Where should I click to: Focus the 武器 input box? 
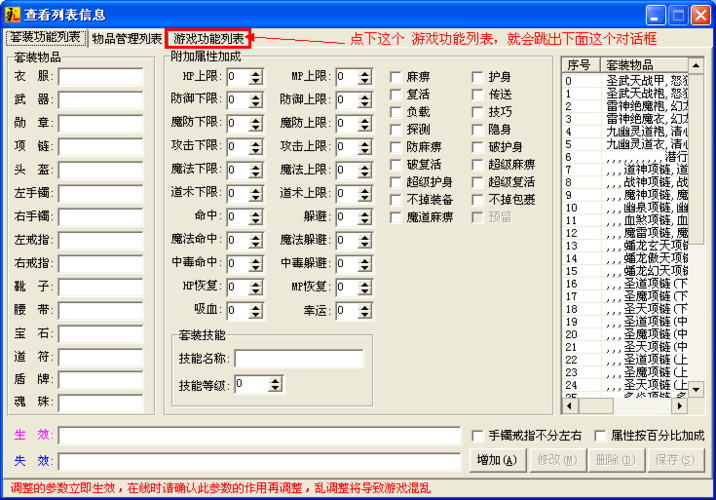pyautogui.click(x=100, y=100)
